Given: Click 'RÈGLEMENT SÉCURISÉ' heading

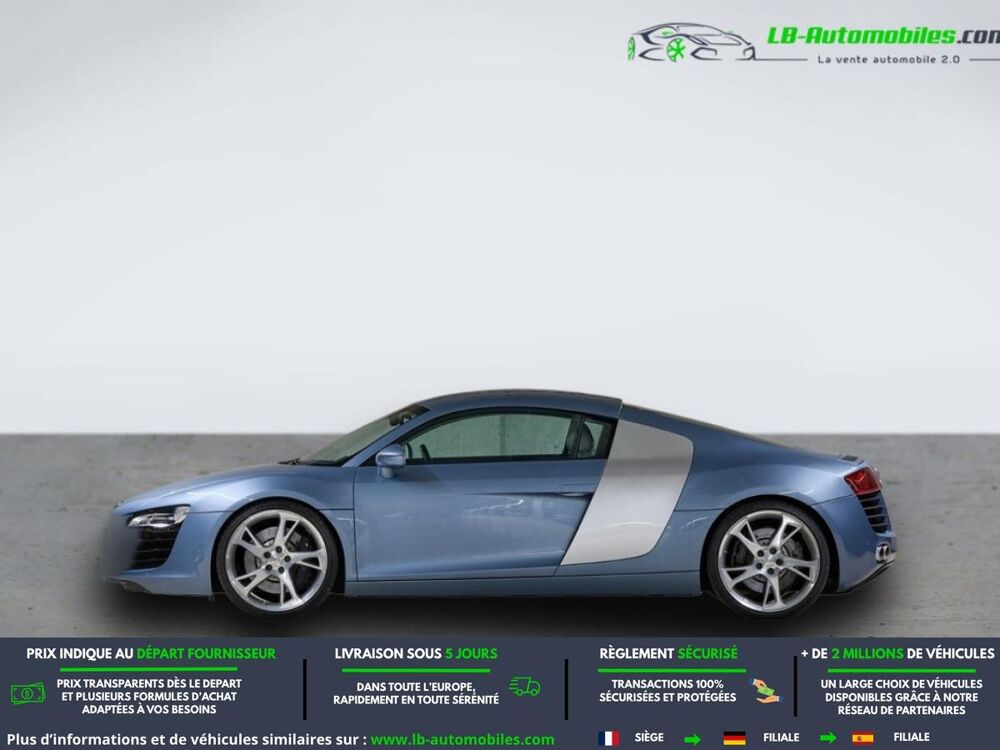Looking at the screenshot, I should 668,654.
